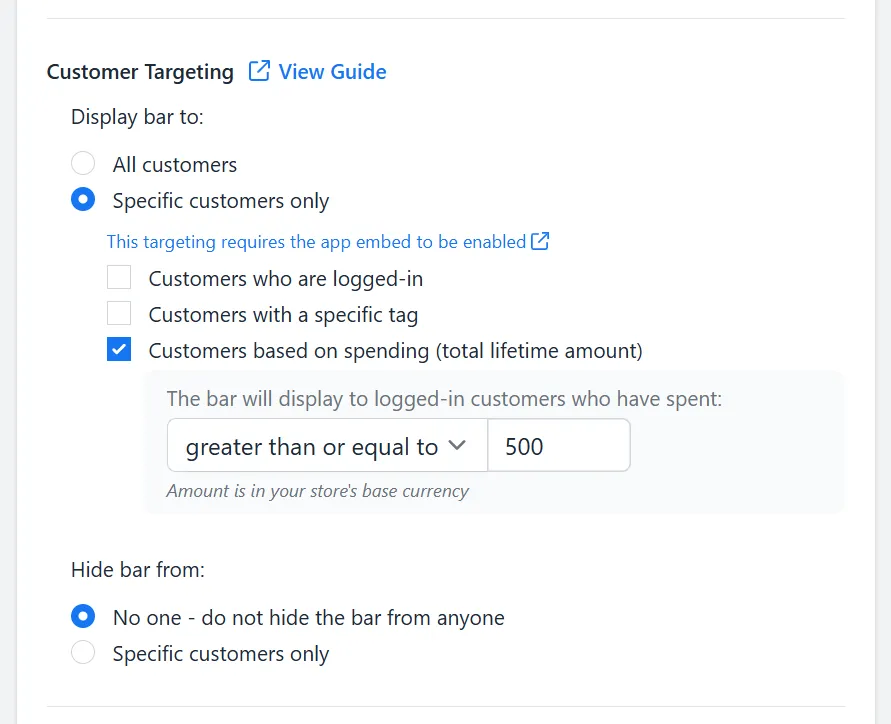Click the external-link icon after app embed notice
Viewport: 891px width, 724px height.
[540, 241]
